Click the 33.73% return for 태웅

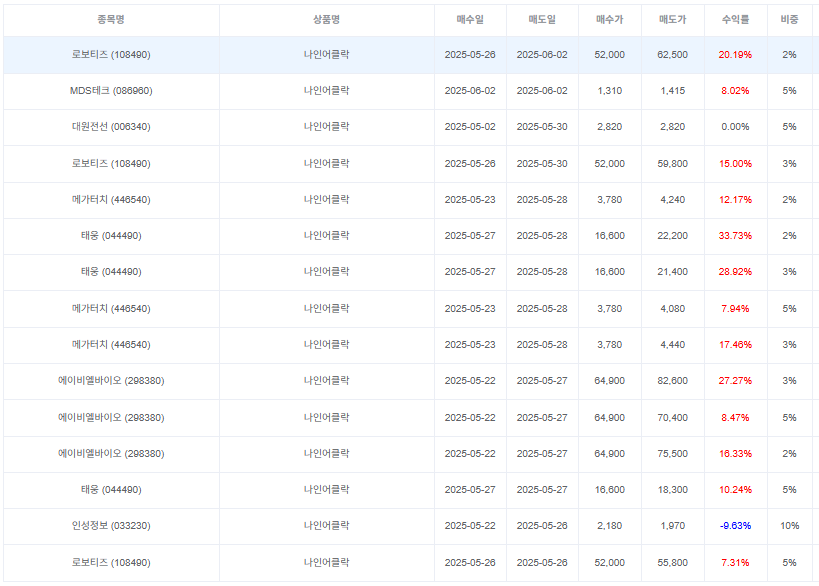(x=735, y=236)
